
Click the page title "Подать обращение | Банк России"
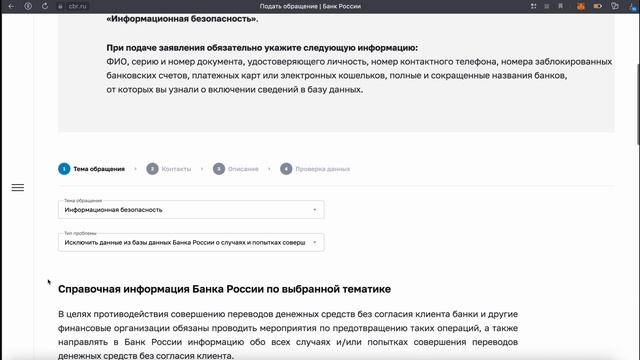point(310,6)
